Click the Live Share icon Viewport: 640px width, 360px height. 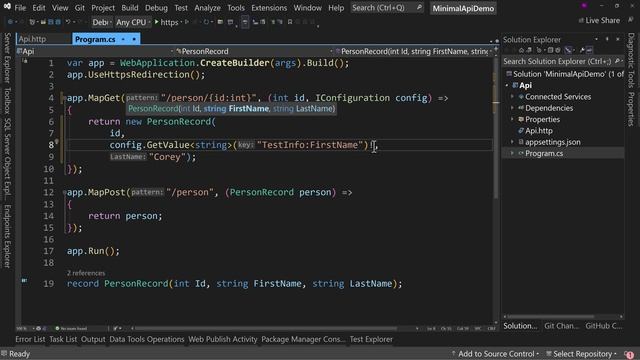(x=581, y=20)
